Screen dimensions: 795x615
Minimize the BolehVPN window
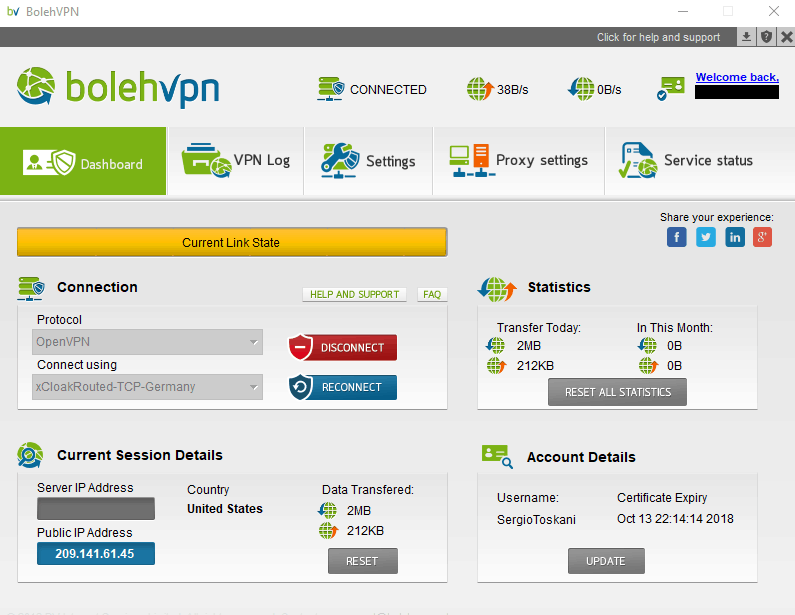tap(683, 11)
